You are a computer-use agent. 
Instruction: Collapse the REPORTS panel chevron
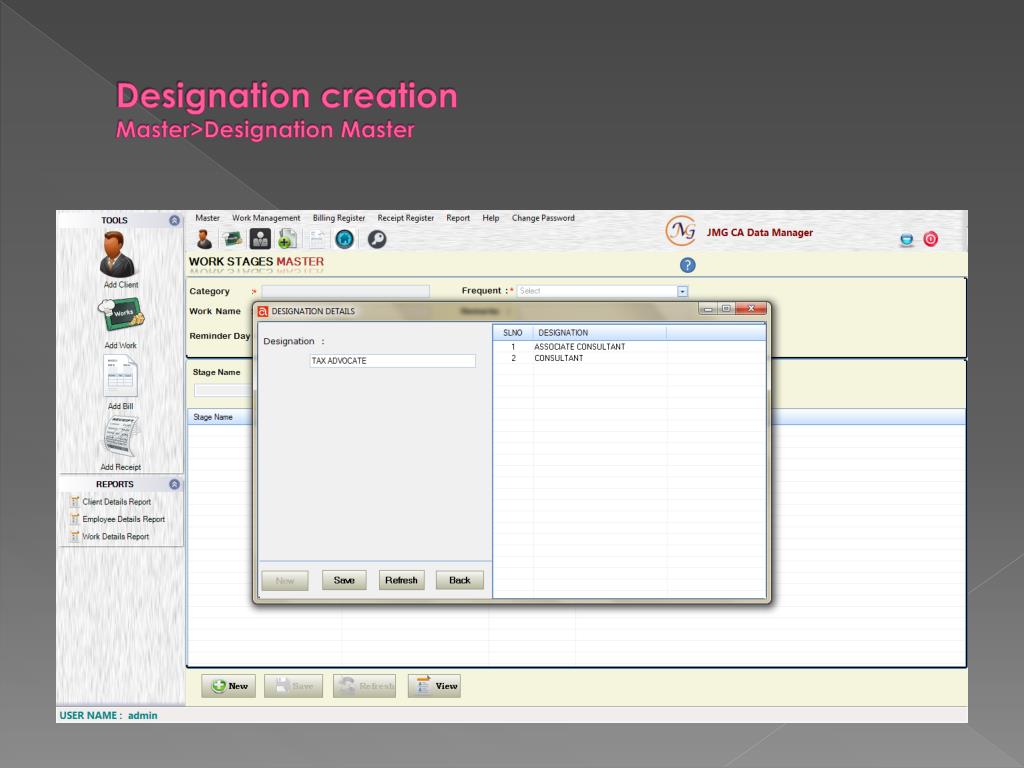(174, 485)
